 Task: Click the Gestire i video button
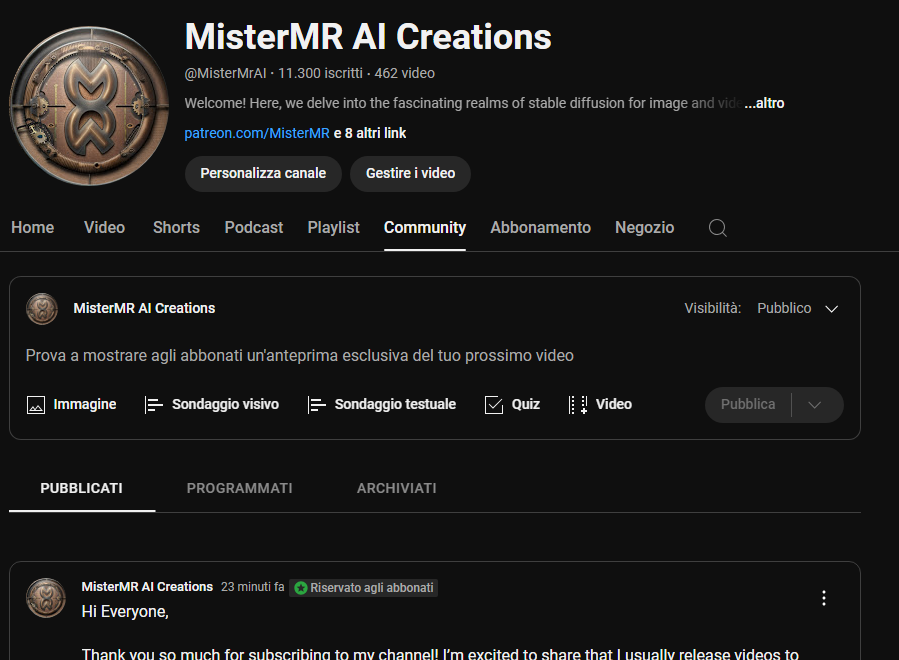tap(410, 173)
